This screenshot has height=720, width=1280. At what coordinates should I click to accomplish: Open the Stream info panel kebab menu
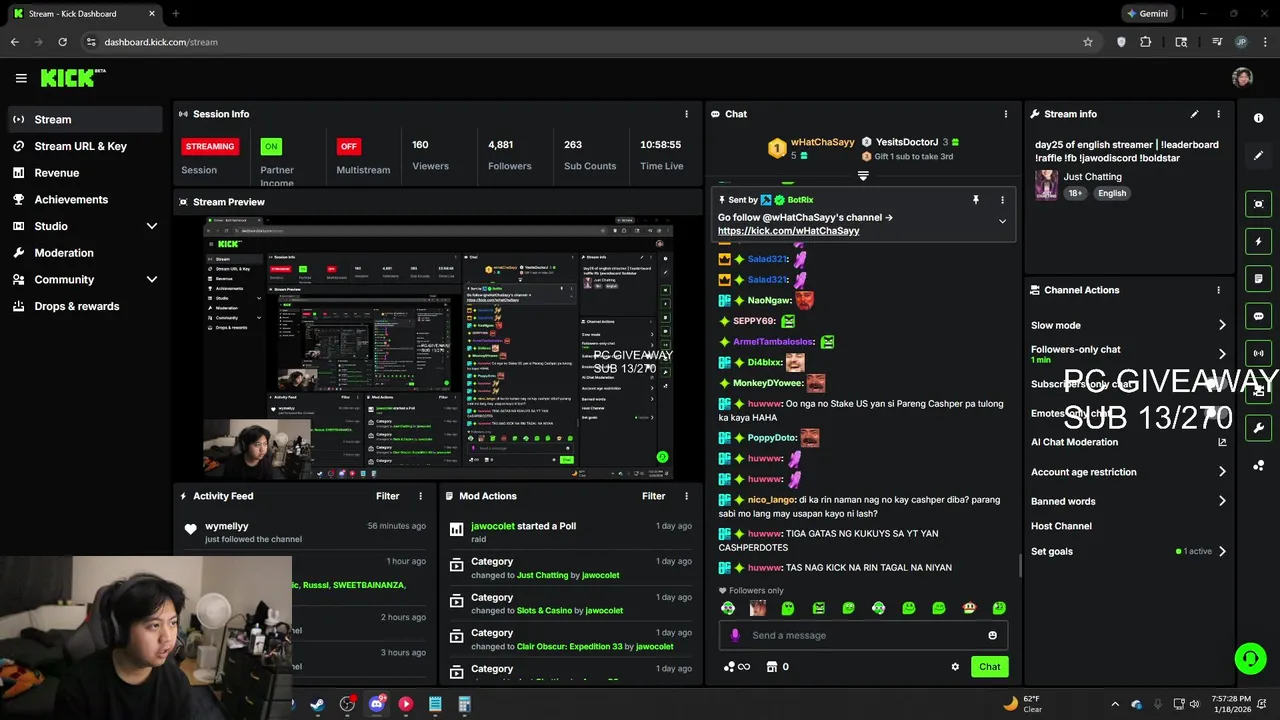pyautogui.click(x=1218, y=114)
